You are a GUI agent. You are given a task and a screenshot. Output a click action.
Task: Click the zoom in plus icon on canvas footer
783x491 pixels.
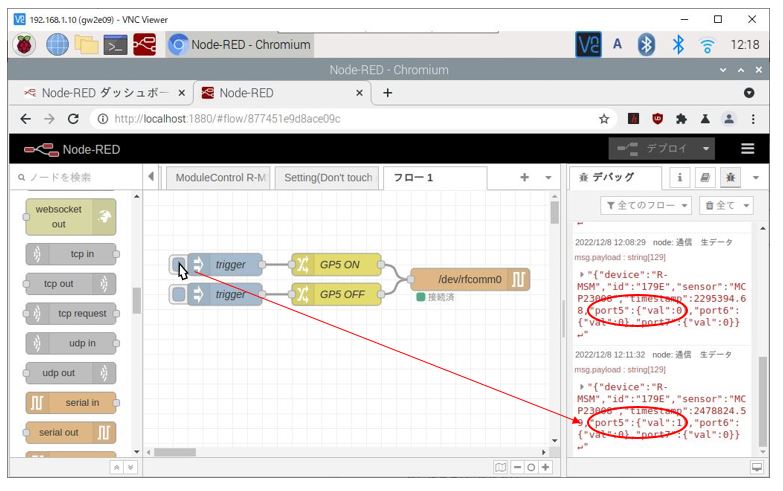click(x=545, y=467)
